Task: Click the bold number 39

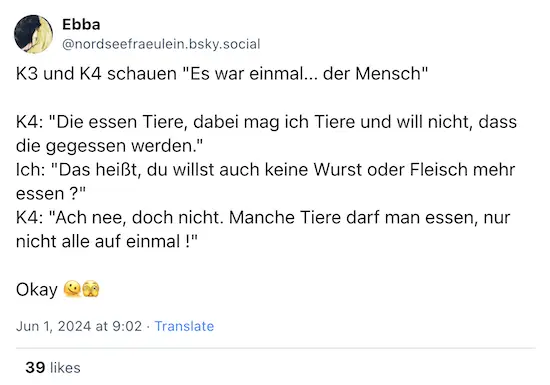Action: (x=35, y=367)
